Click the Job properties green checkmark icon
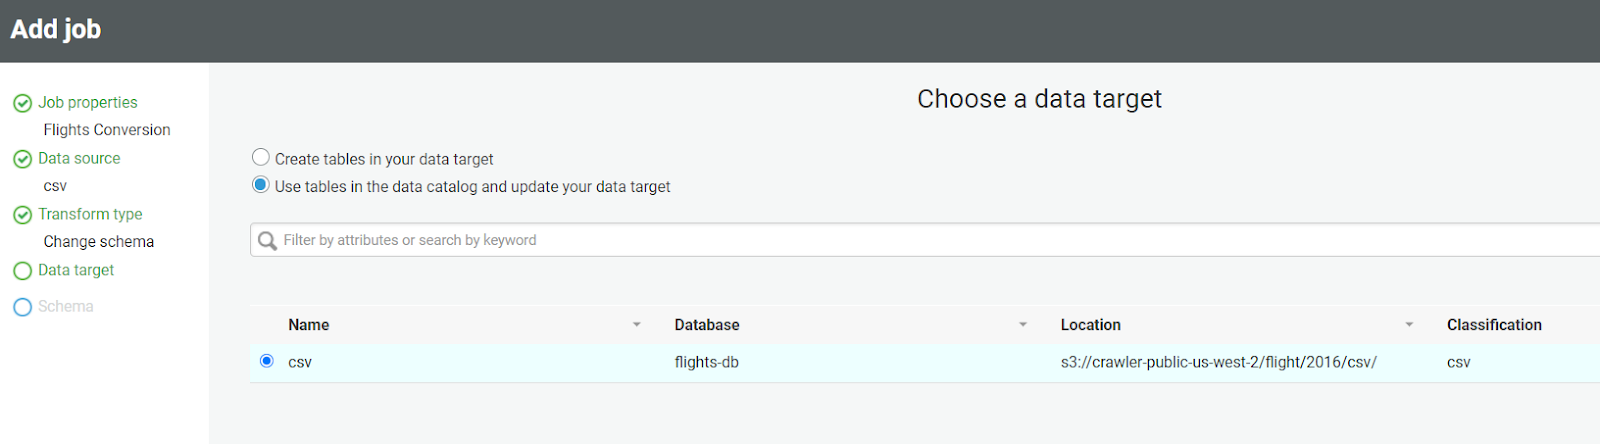This screenshot has height=444, width=1600. point(22,103)
